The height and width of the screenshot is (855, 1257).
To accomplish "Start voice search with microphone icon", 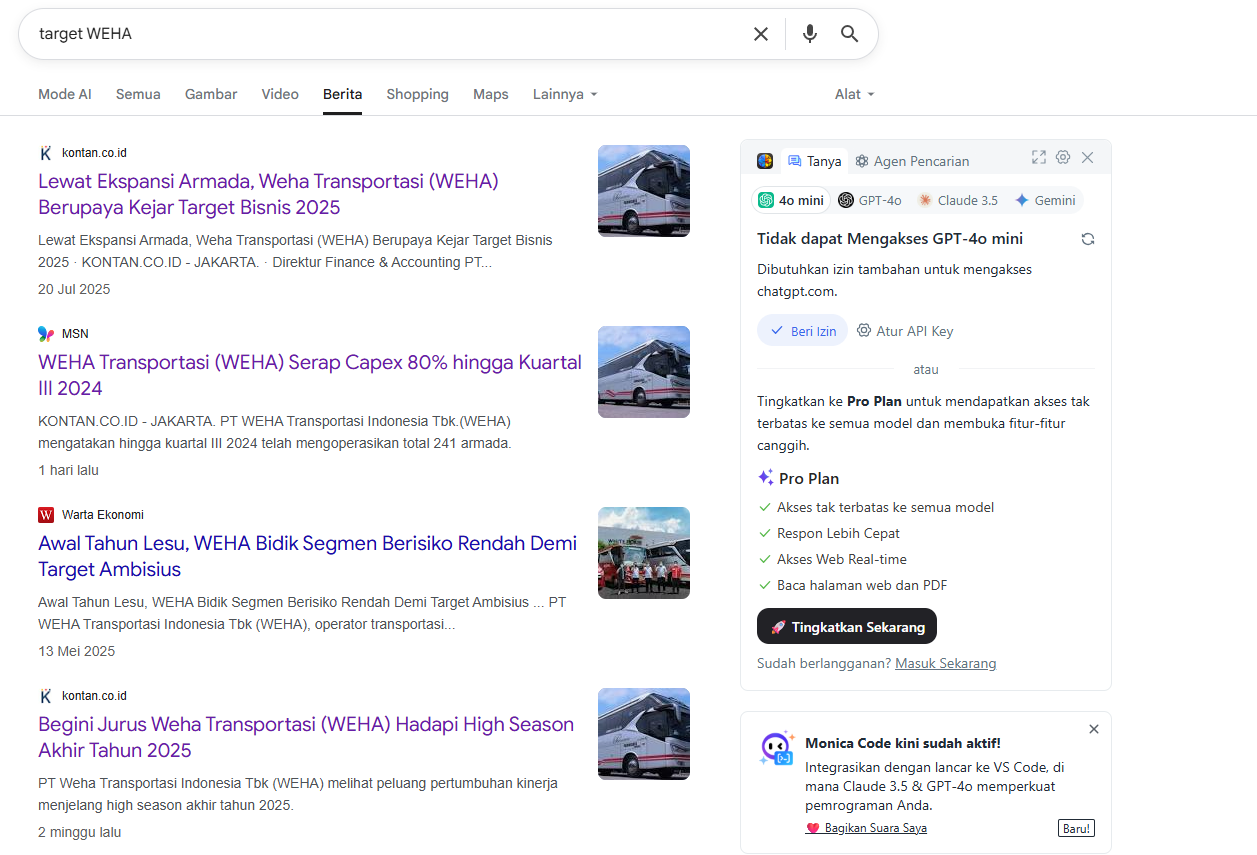I will 809,34.
